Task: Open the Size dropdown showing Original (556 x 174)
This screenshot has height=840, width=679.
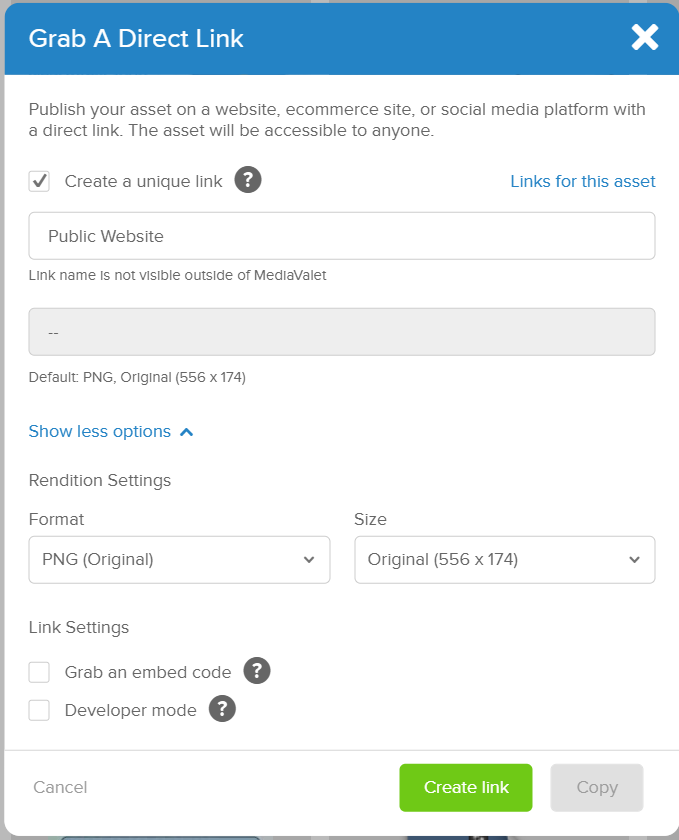Action: tap(504, 559)
